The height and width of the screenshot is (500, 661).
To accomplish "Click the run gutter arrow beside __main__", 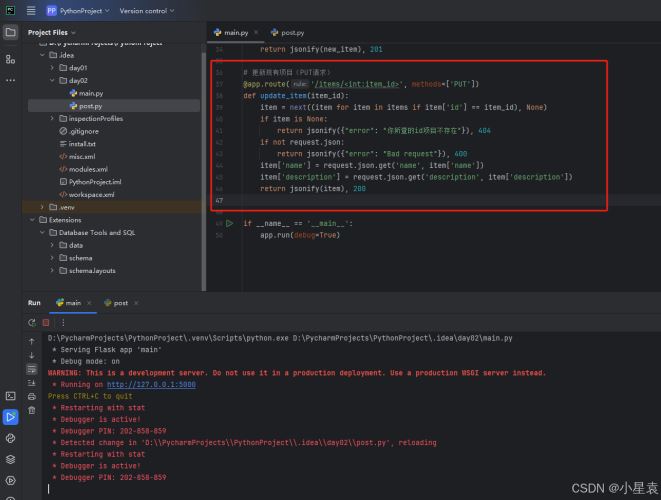I will (x=230, y=223).
